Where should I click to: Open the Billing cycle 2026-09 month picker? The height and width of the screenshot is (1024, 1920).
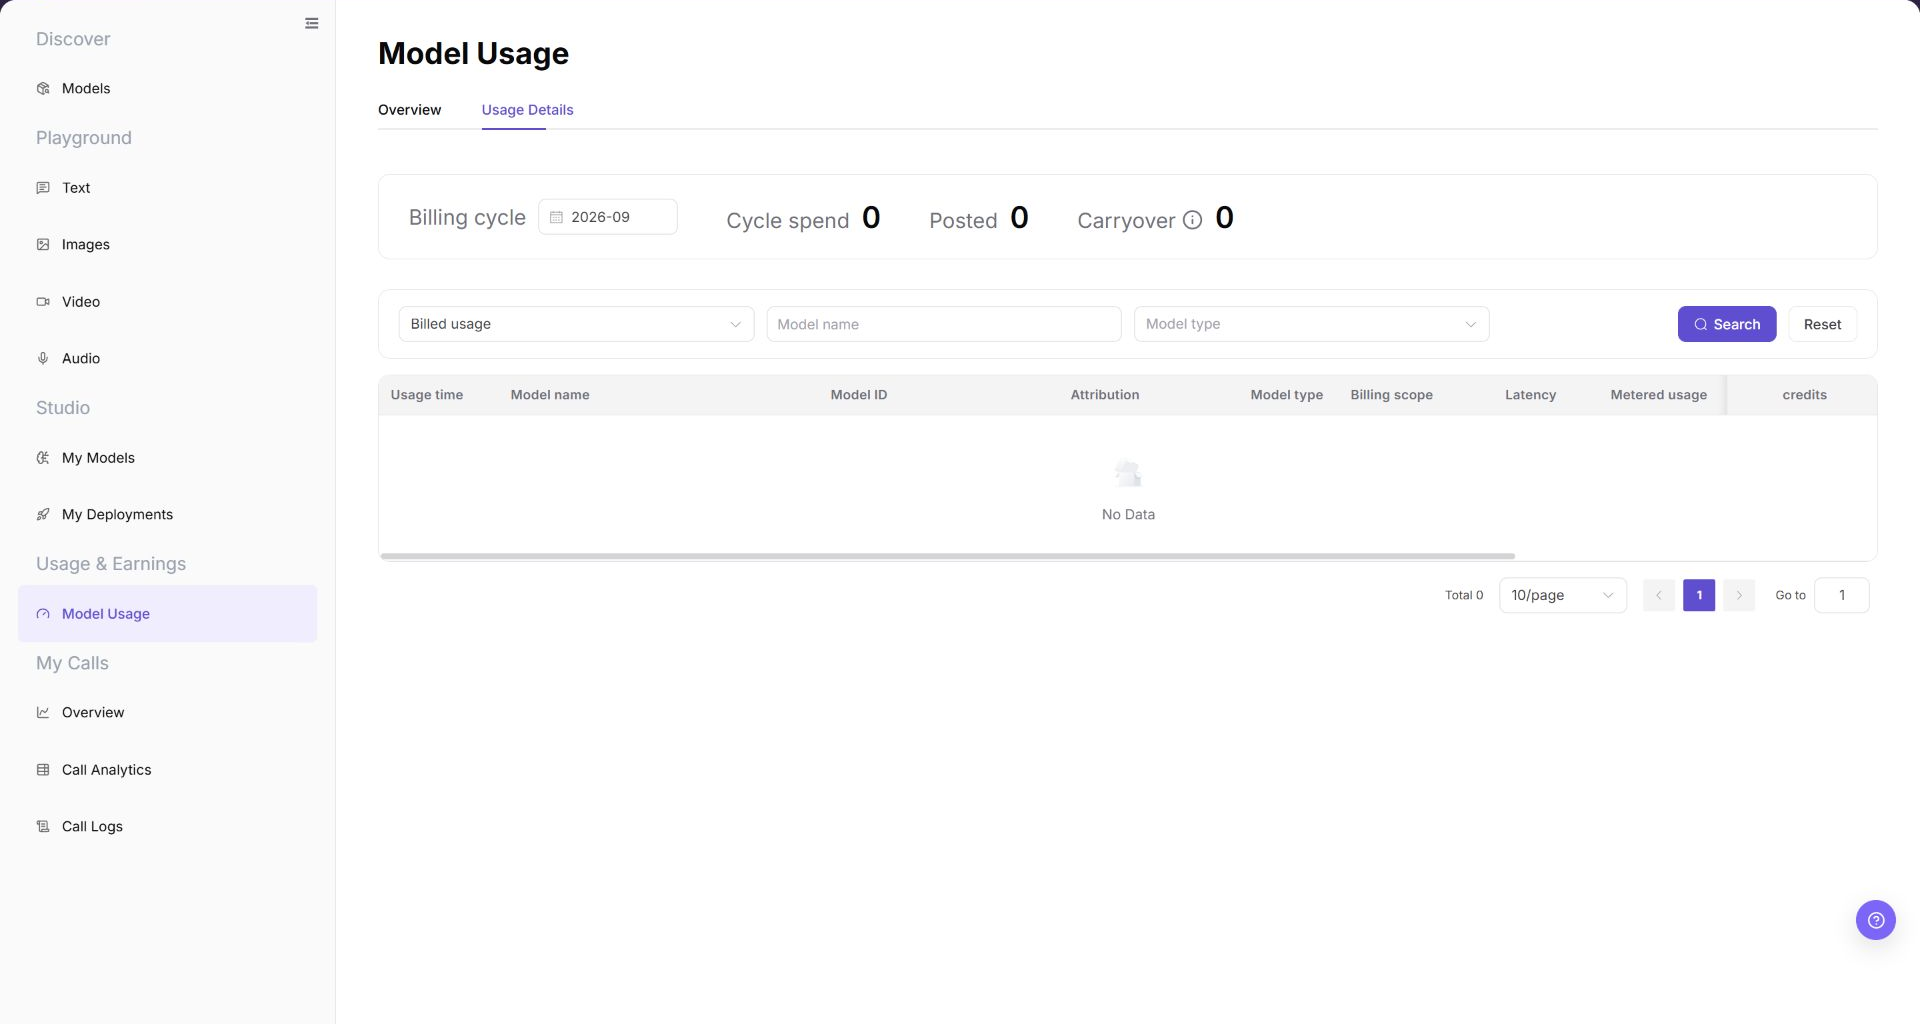608,217
